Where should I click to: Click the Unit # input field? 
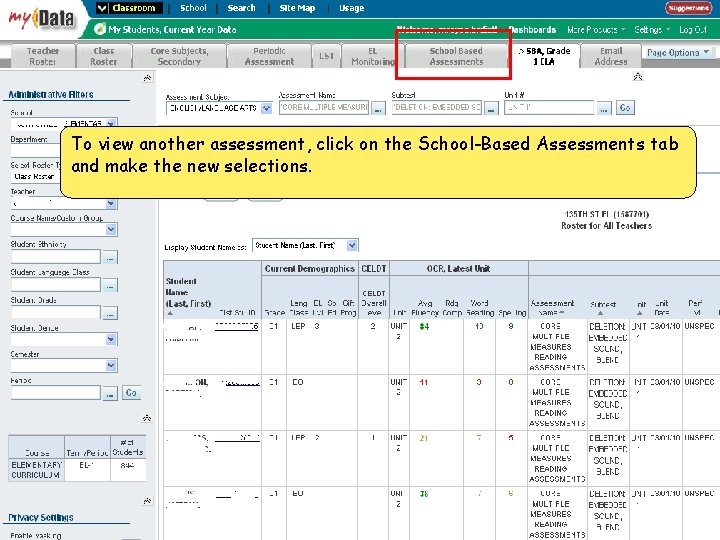pos(549,107)
